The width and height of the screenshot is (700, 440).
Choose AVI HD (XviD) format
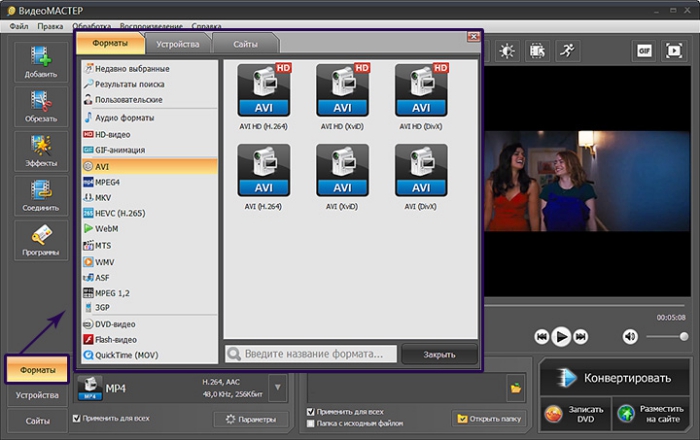coord(342,97)
